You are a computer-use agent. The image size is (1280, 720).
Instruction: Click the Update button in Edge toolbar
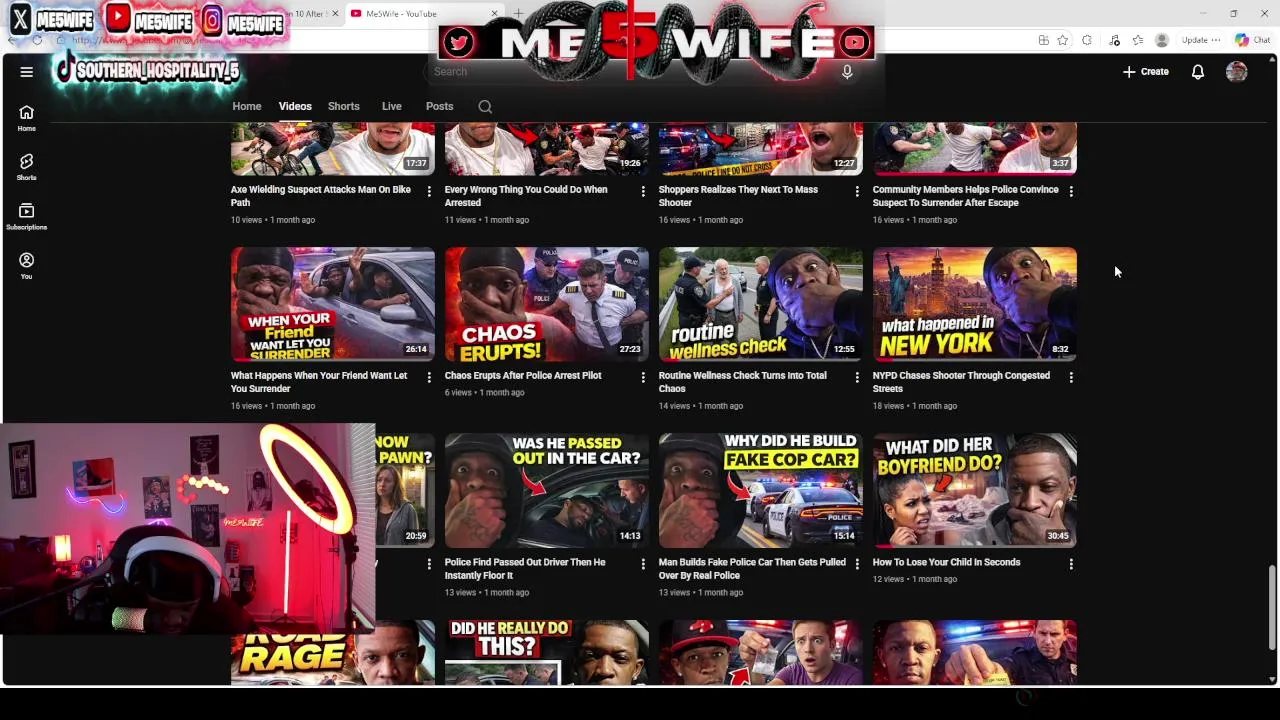[1200, 40]
